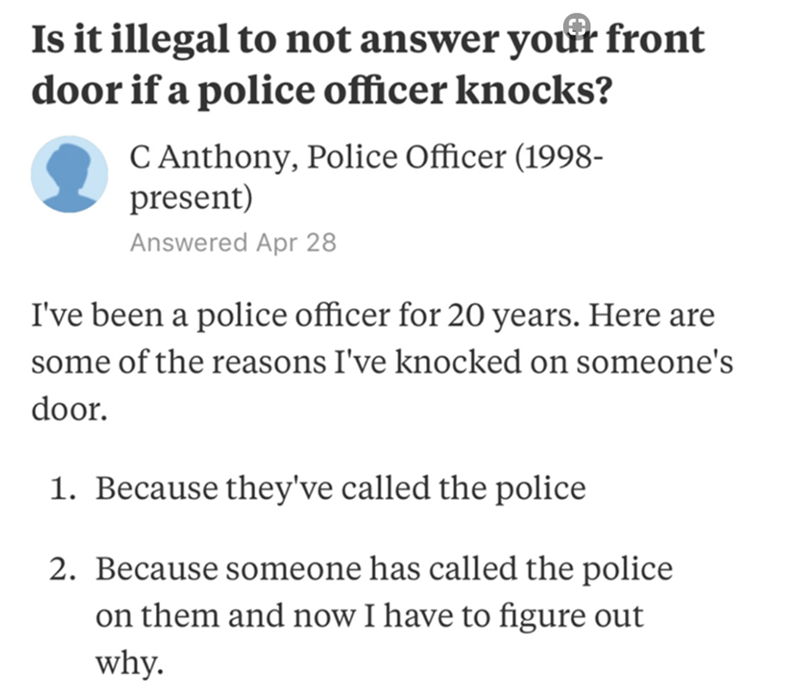Select the line "Because someone has called the police"
This screenshot has height=696, width=800.
coord(384,569)
